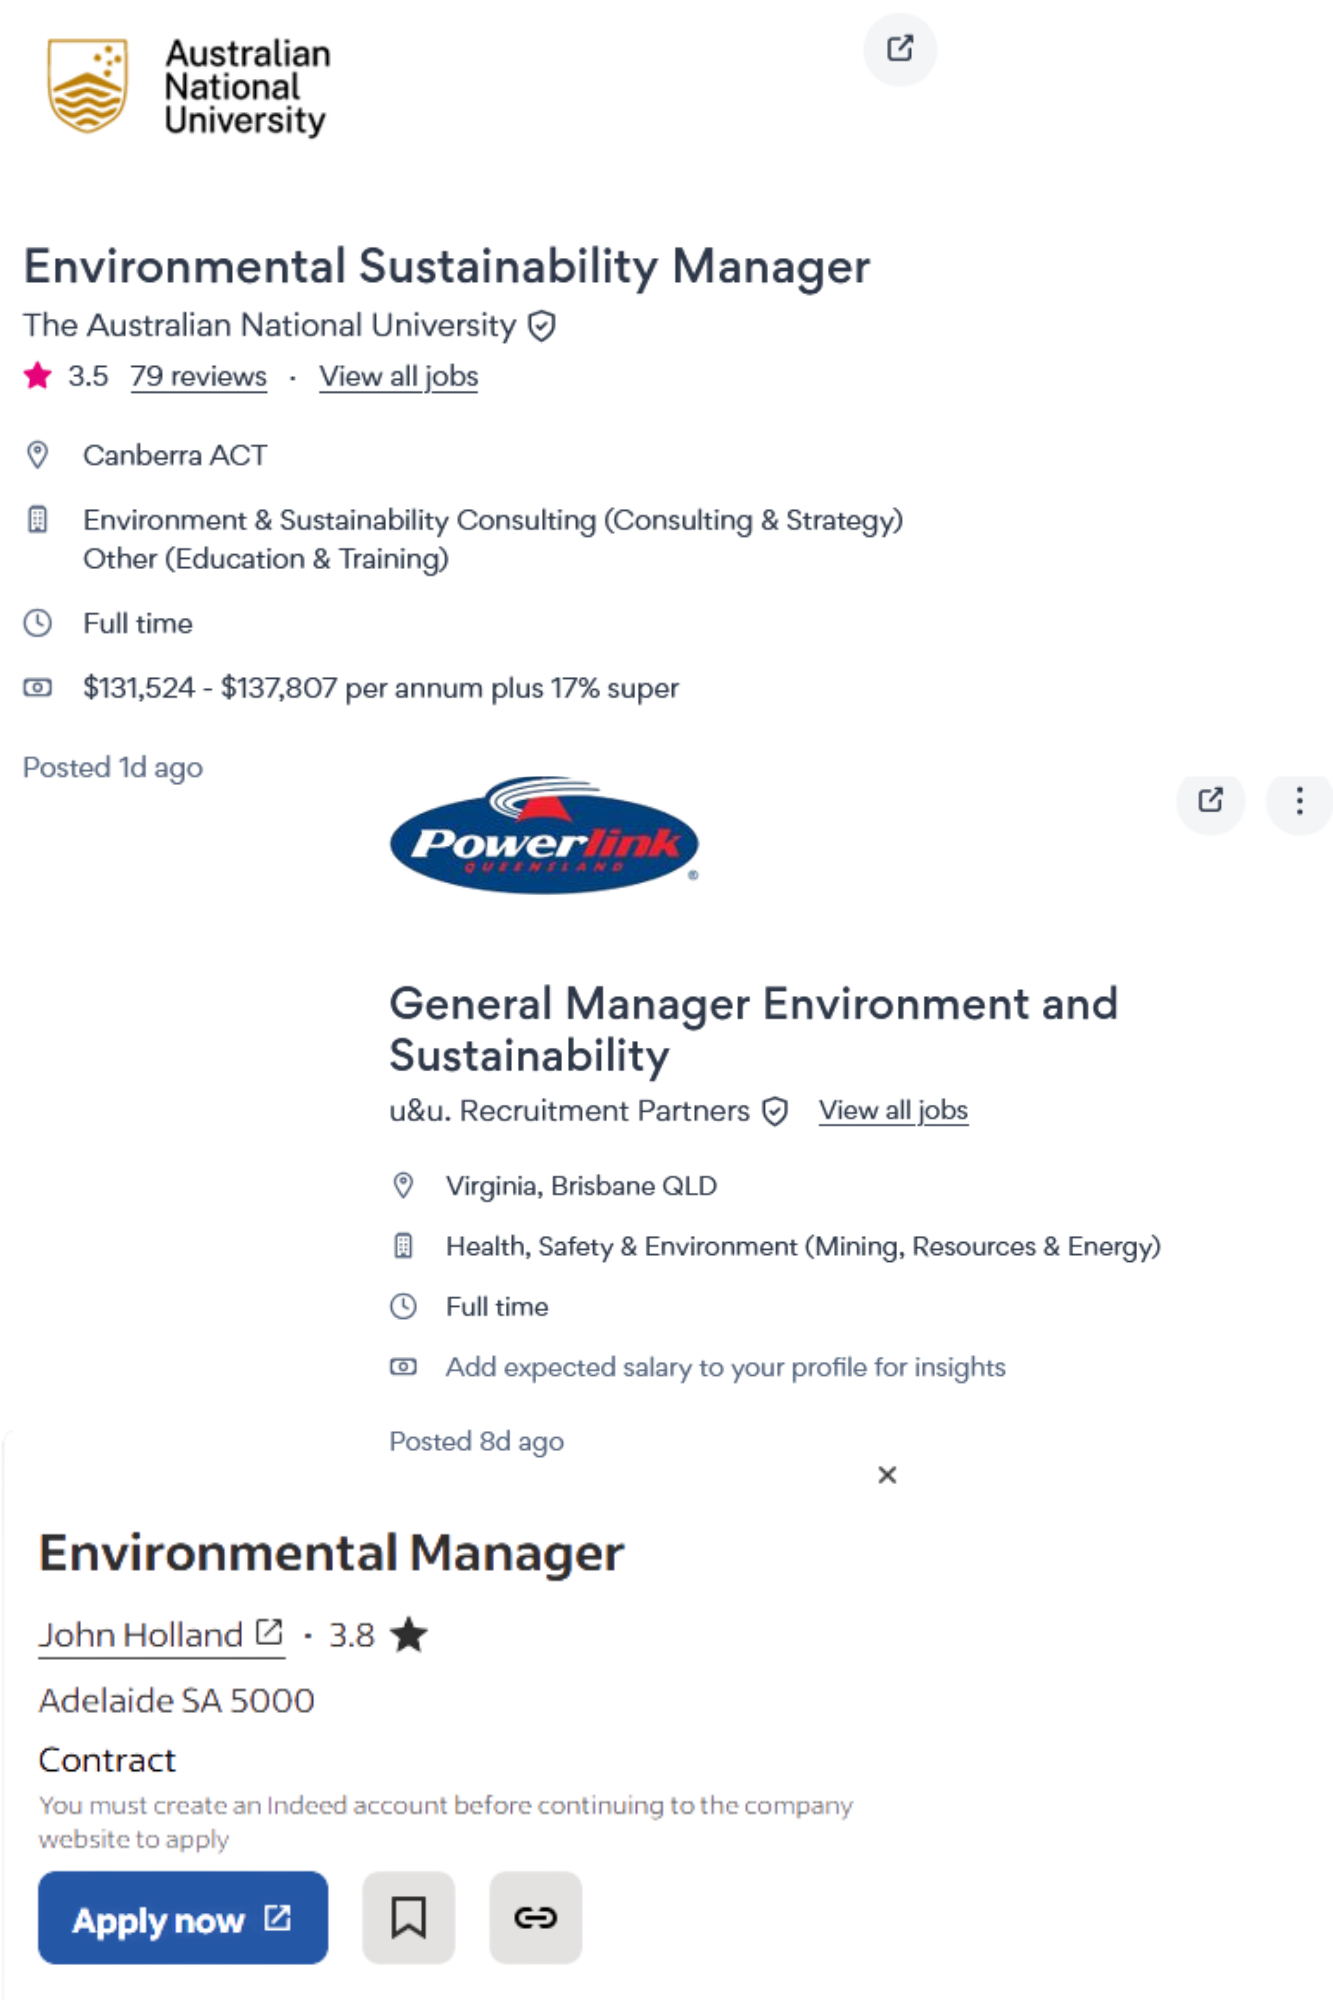Click clock icon beside Powerlink Full time
Screen dimensions: 1333x2000
[x=403, y=1306]
